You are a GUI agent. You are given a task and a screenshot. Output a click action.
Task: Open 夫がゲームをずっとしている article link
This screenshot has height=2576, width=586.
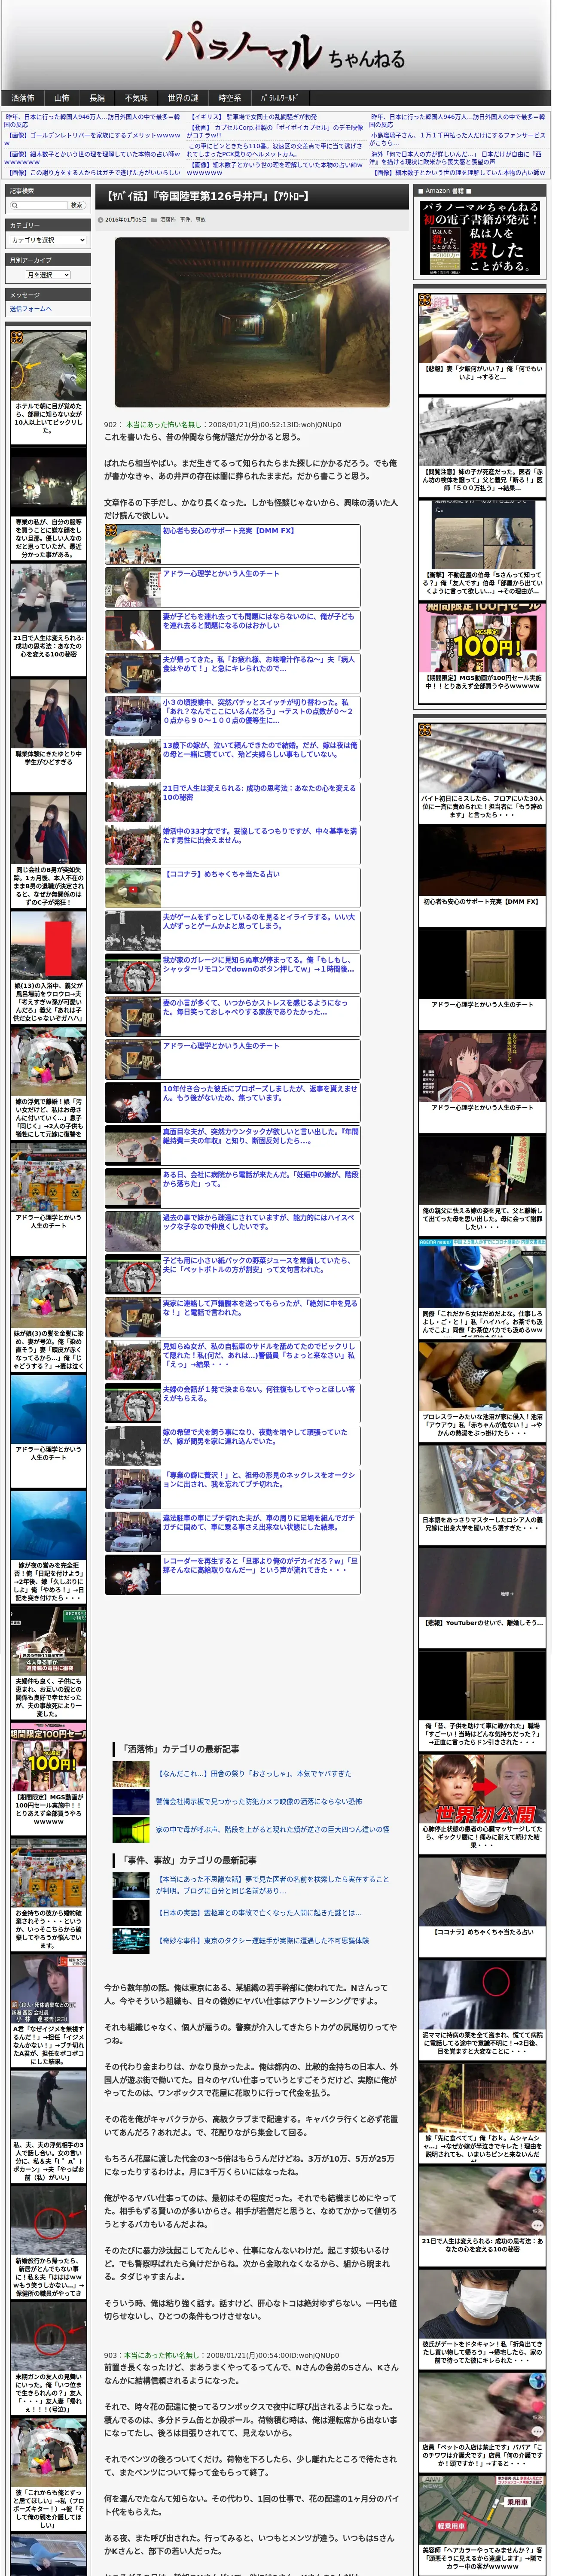coord(258,922)
